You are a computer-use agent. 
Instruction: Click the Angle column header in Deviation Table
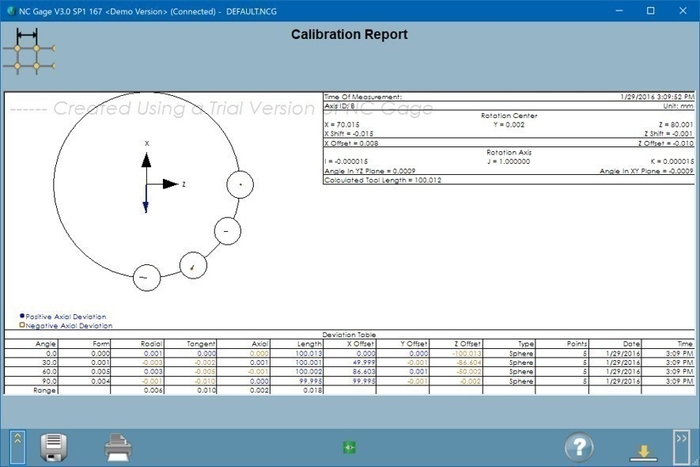coord(46,343)
